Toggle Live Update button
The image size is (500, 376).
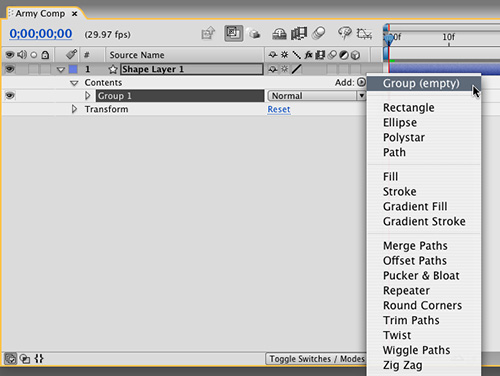pyautogui.click(x=234, y=33)
